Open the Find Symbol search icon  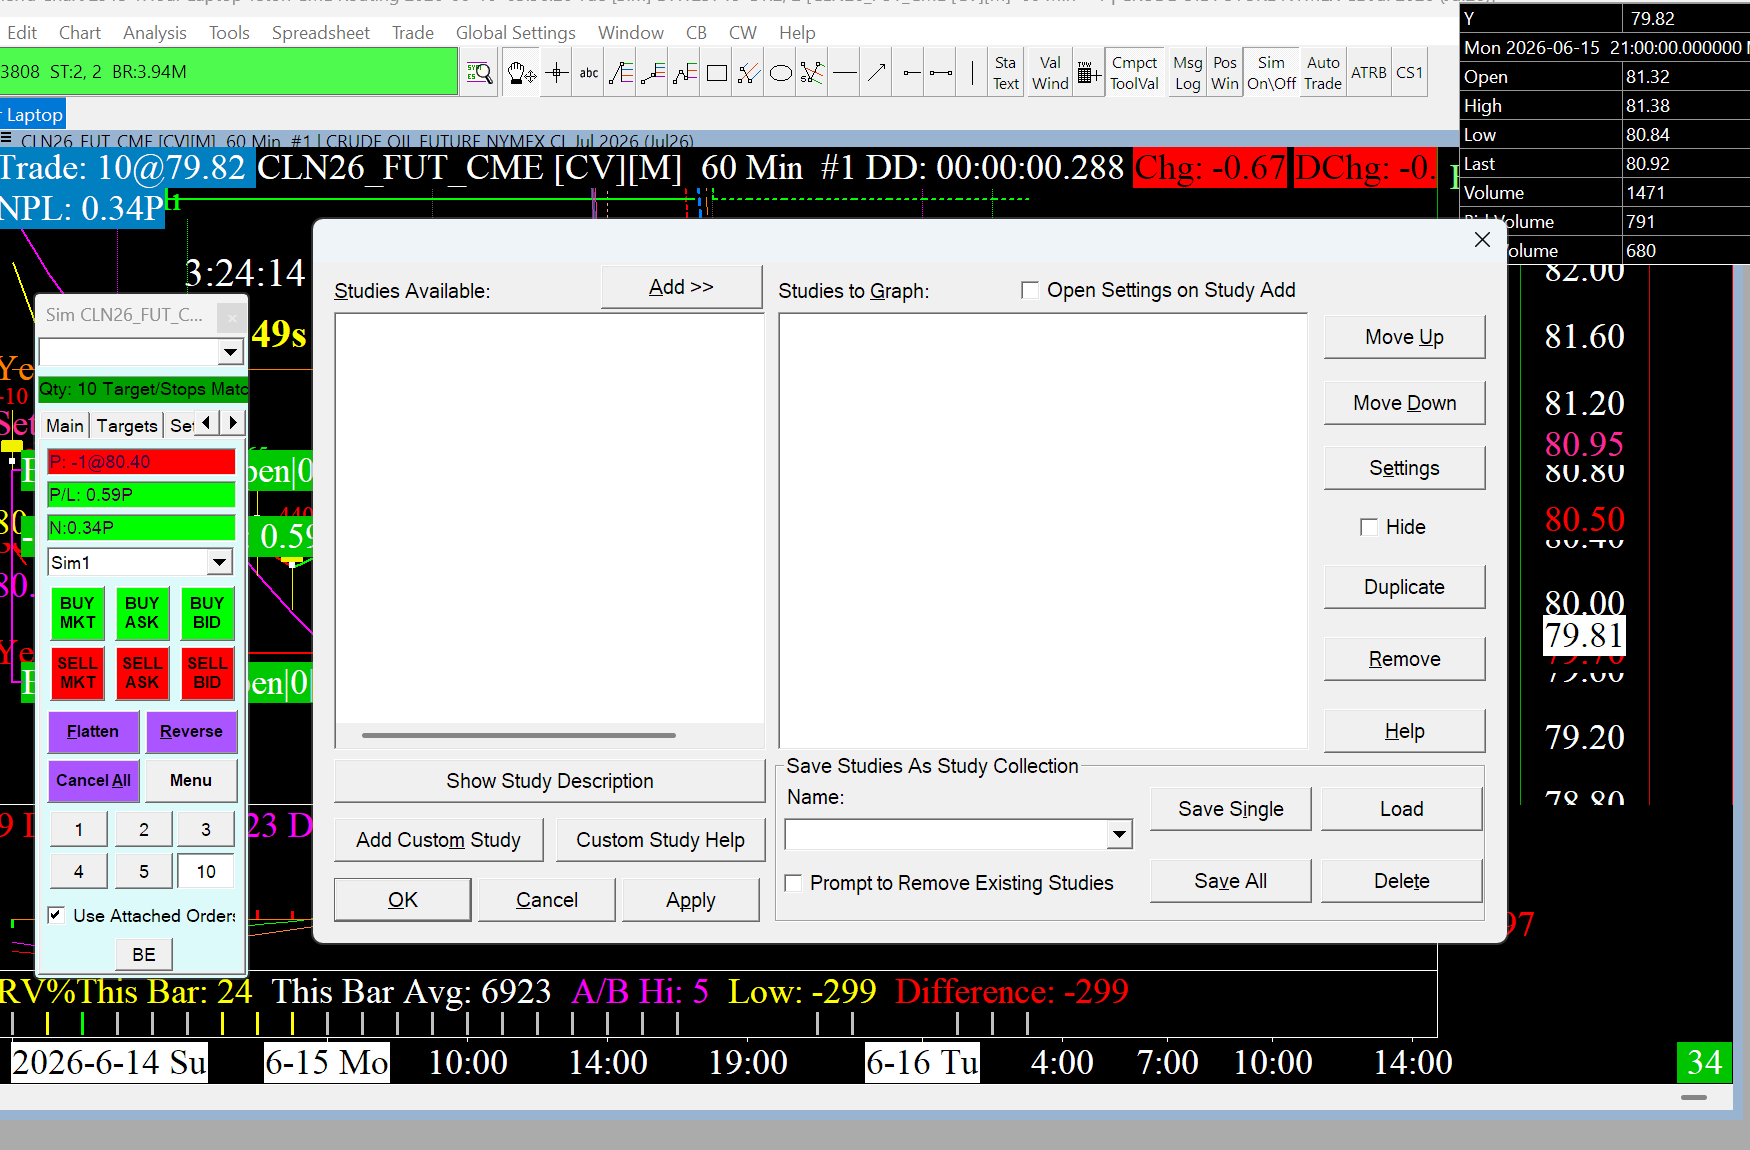(480, 73)
